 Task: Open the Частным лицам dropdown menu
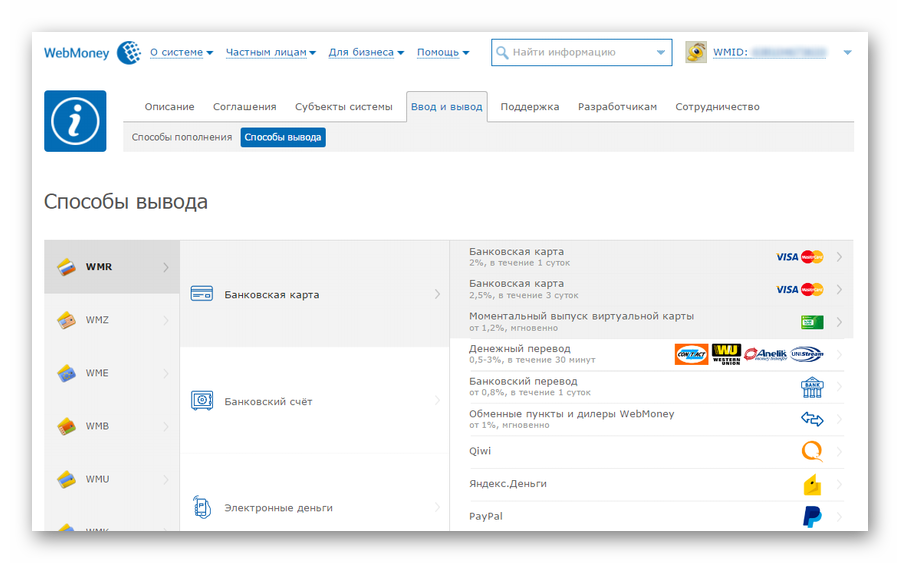coord(271,52)
